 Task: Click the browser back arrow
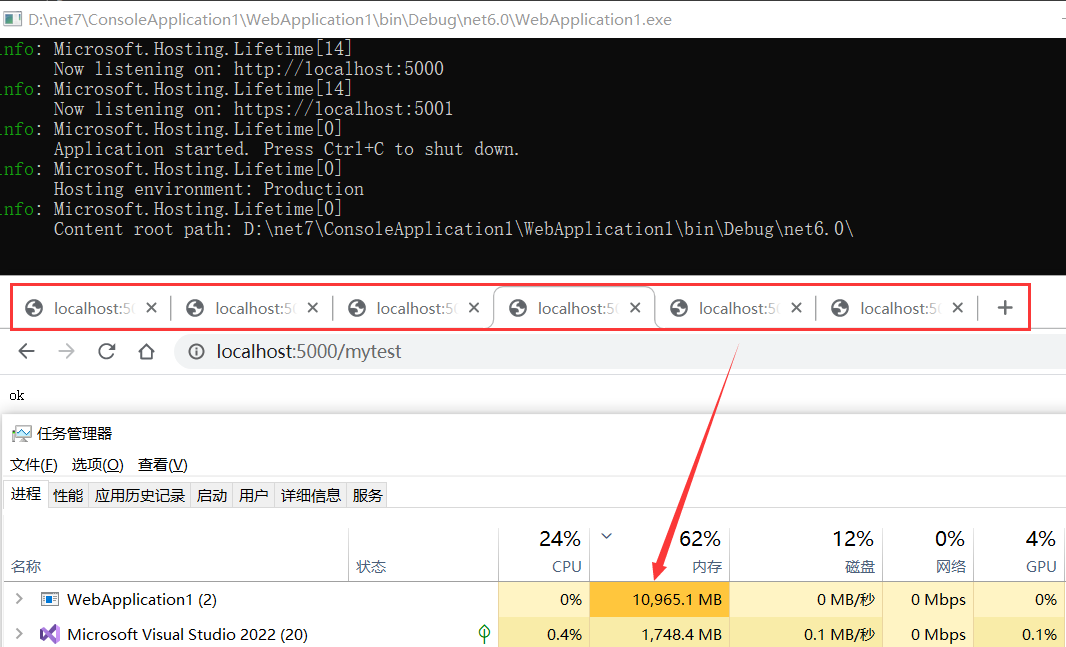pos(27,351)
